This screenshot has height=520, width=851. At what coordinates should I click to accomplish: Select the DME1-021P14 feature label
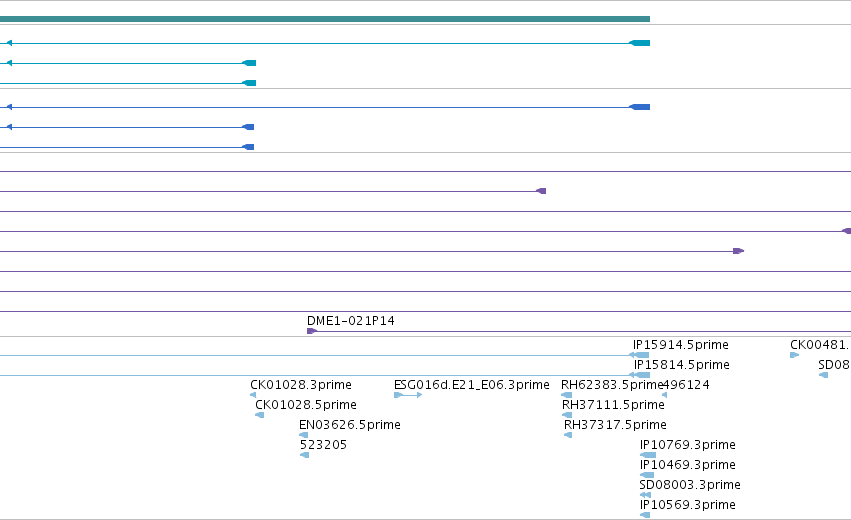[351, 321]
